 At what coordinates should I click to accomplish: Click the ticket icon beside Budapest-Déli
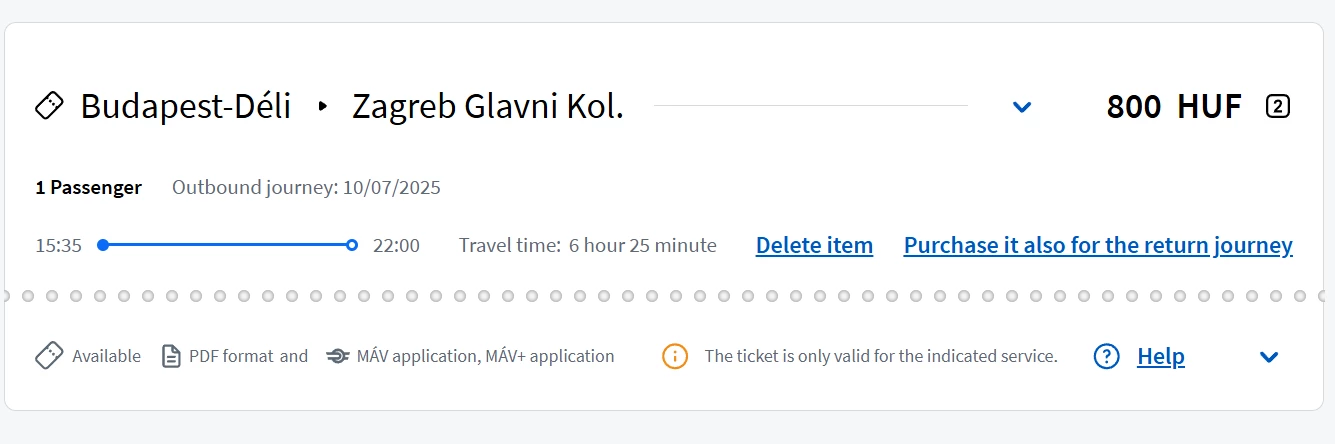click(50, 106)
